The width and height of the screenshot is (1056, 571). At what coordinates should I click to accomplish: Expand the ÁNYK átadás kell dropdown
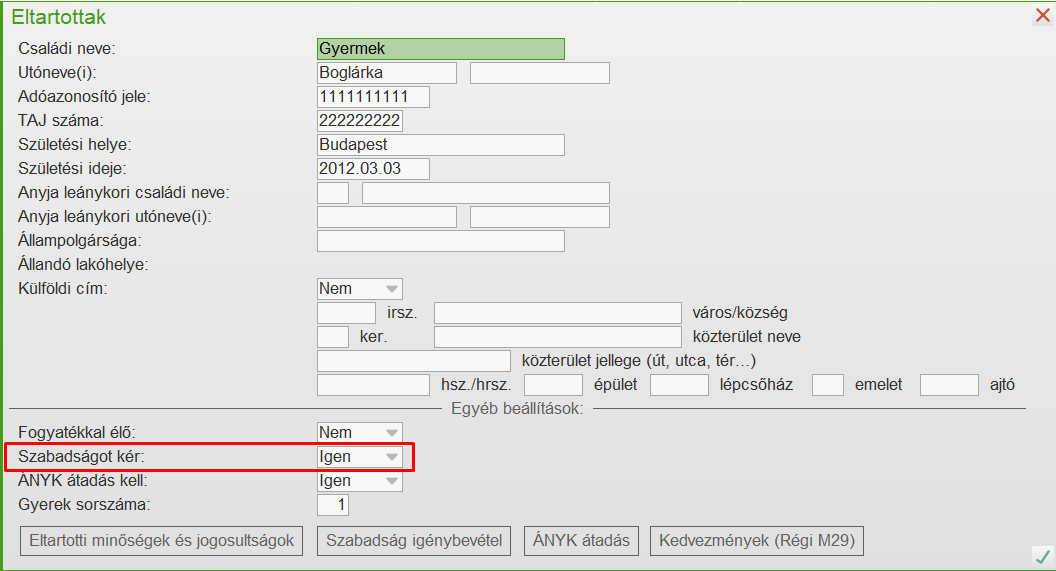point(360,481)
